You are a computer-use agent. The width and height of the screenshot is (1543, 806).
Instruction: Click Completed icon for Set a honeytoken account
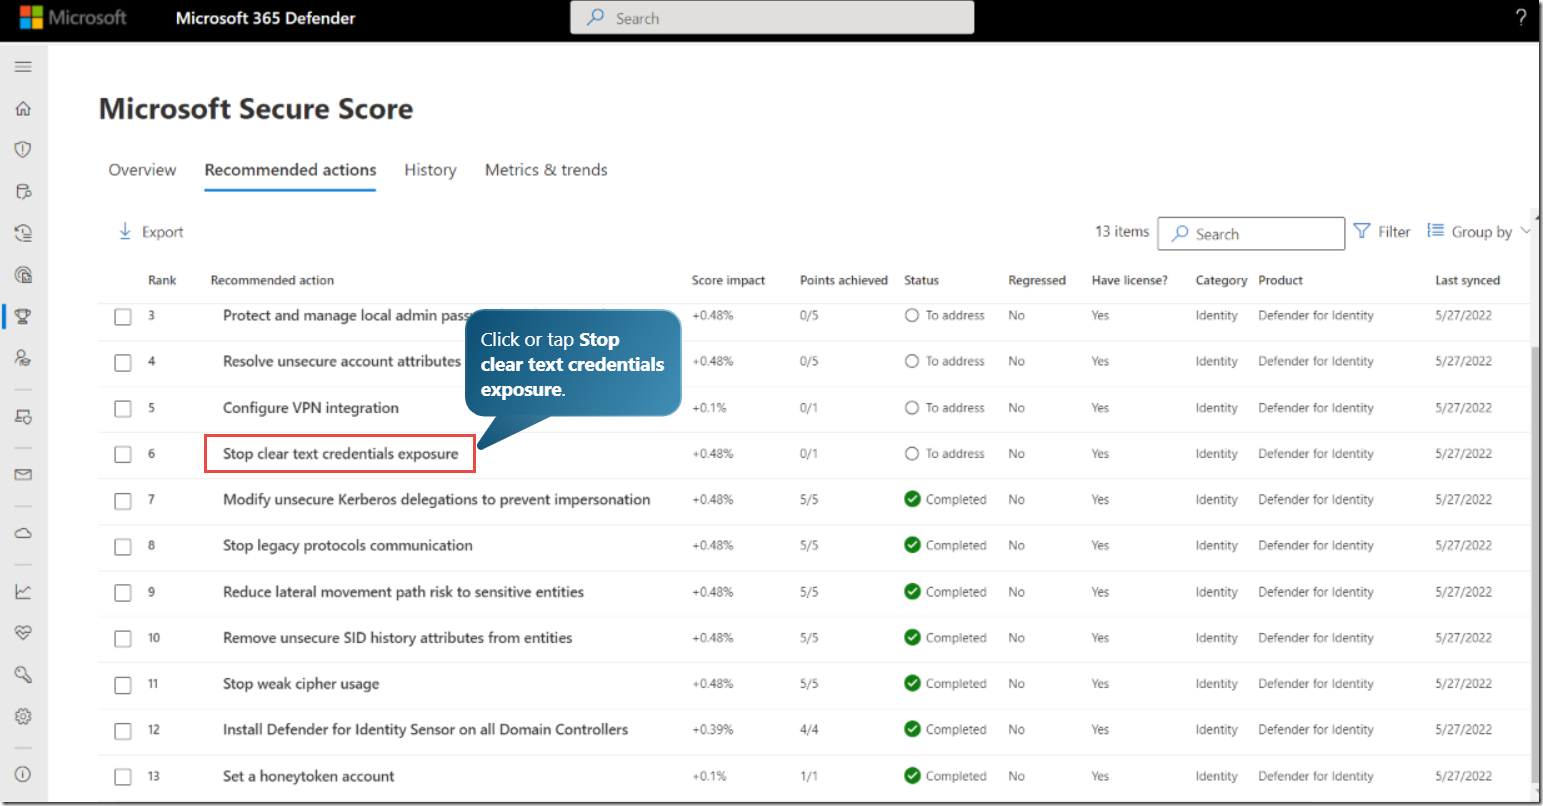click(x=912, y=775)
